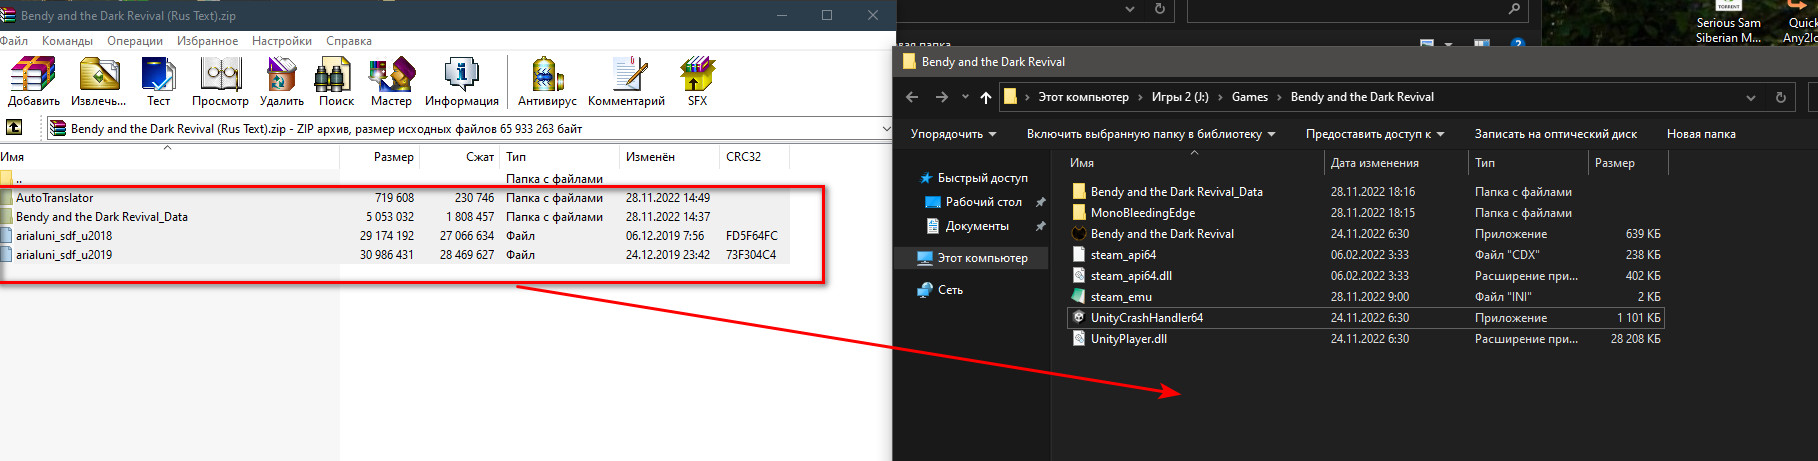Screen dimensions: 1818x461
Task: Click the Антивирус (virus scan) toolbar icon
Action: [547, 81]
